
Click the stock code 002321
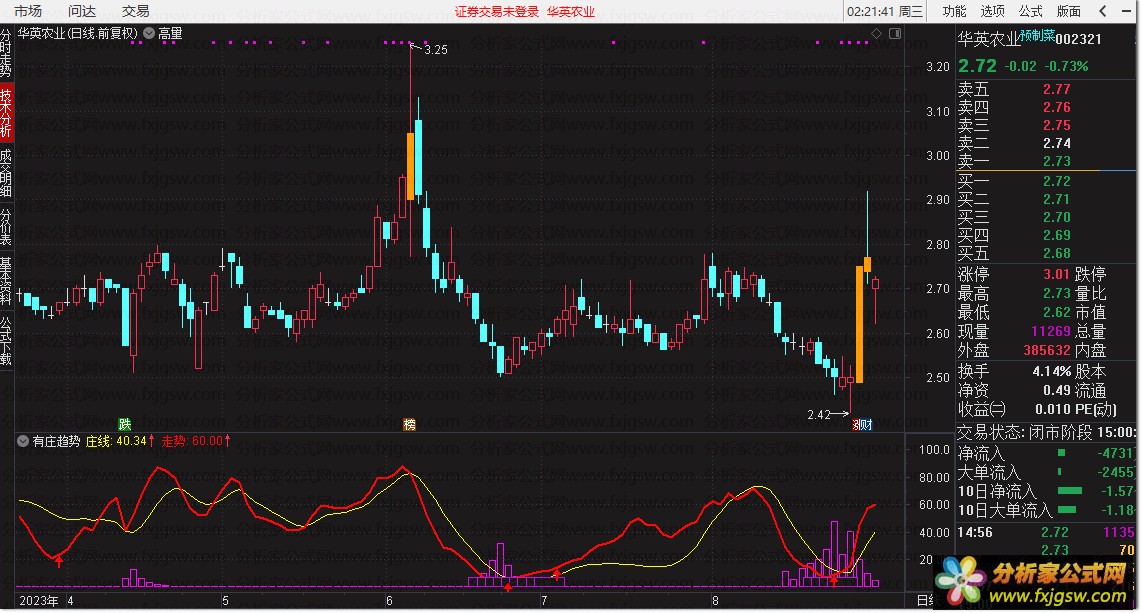point(1078,39)
